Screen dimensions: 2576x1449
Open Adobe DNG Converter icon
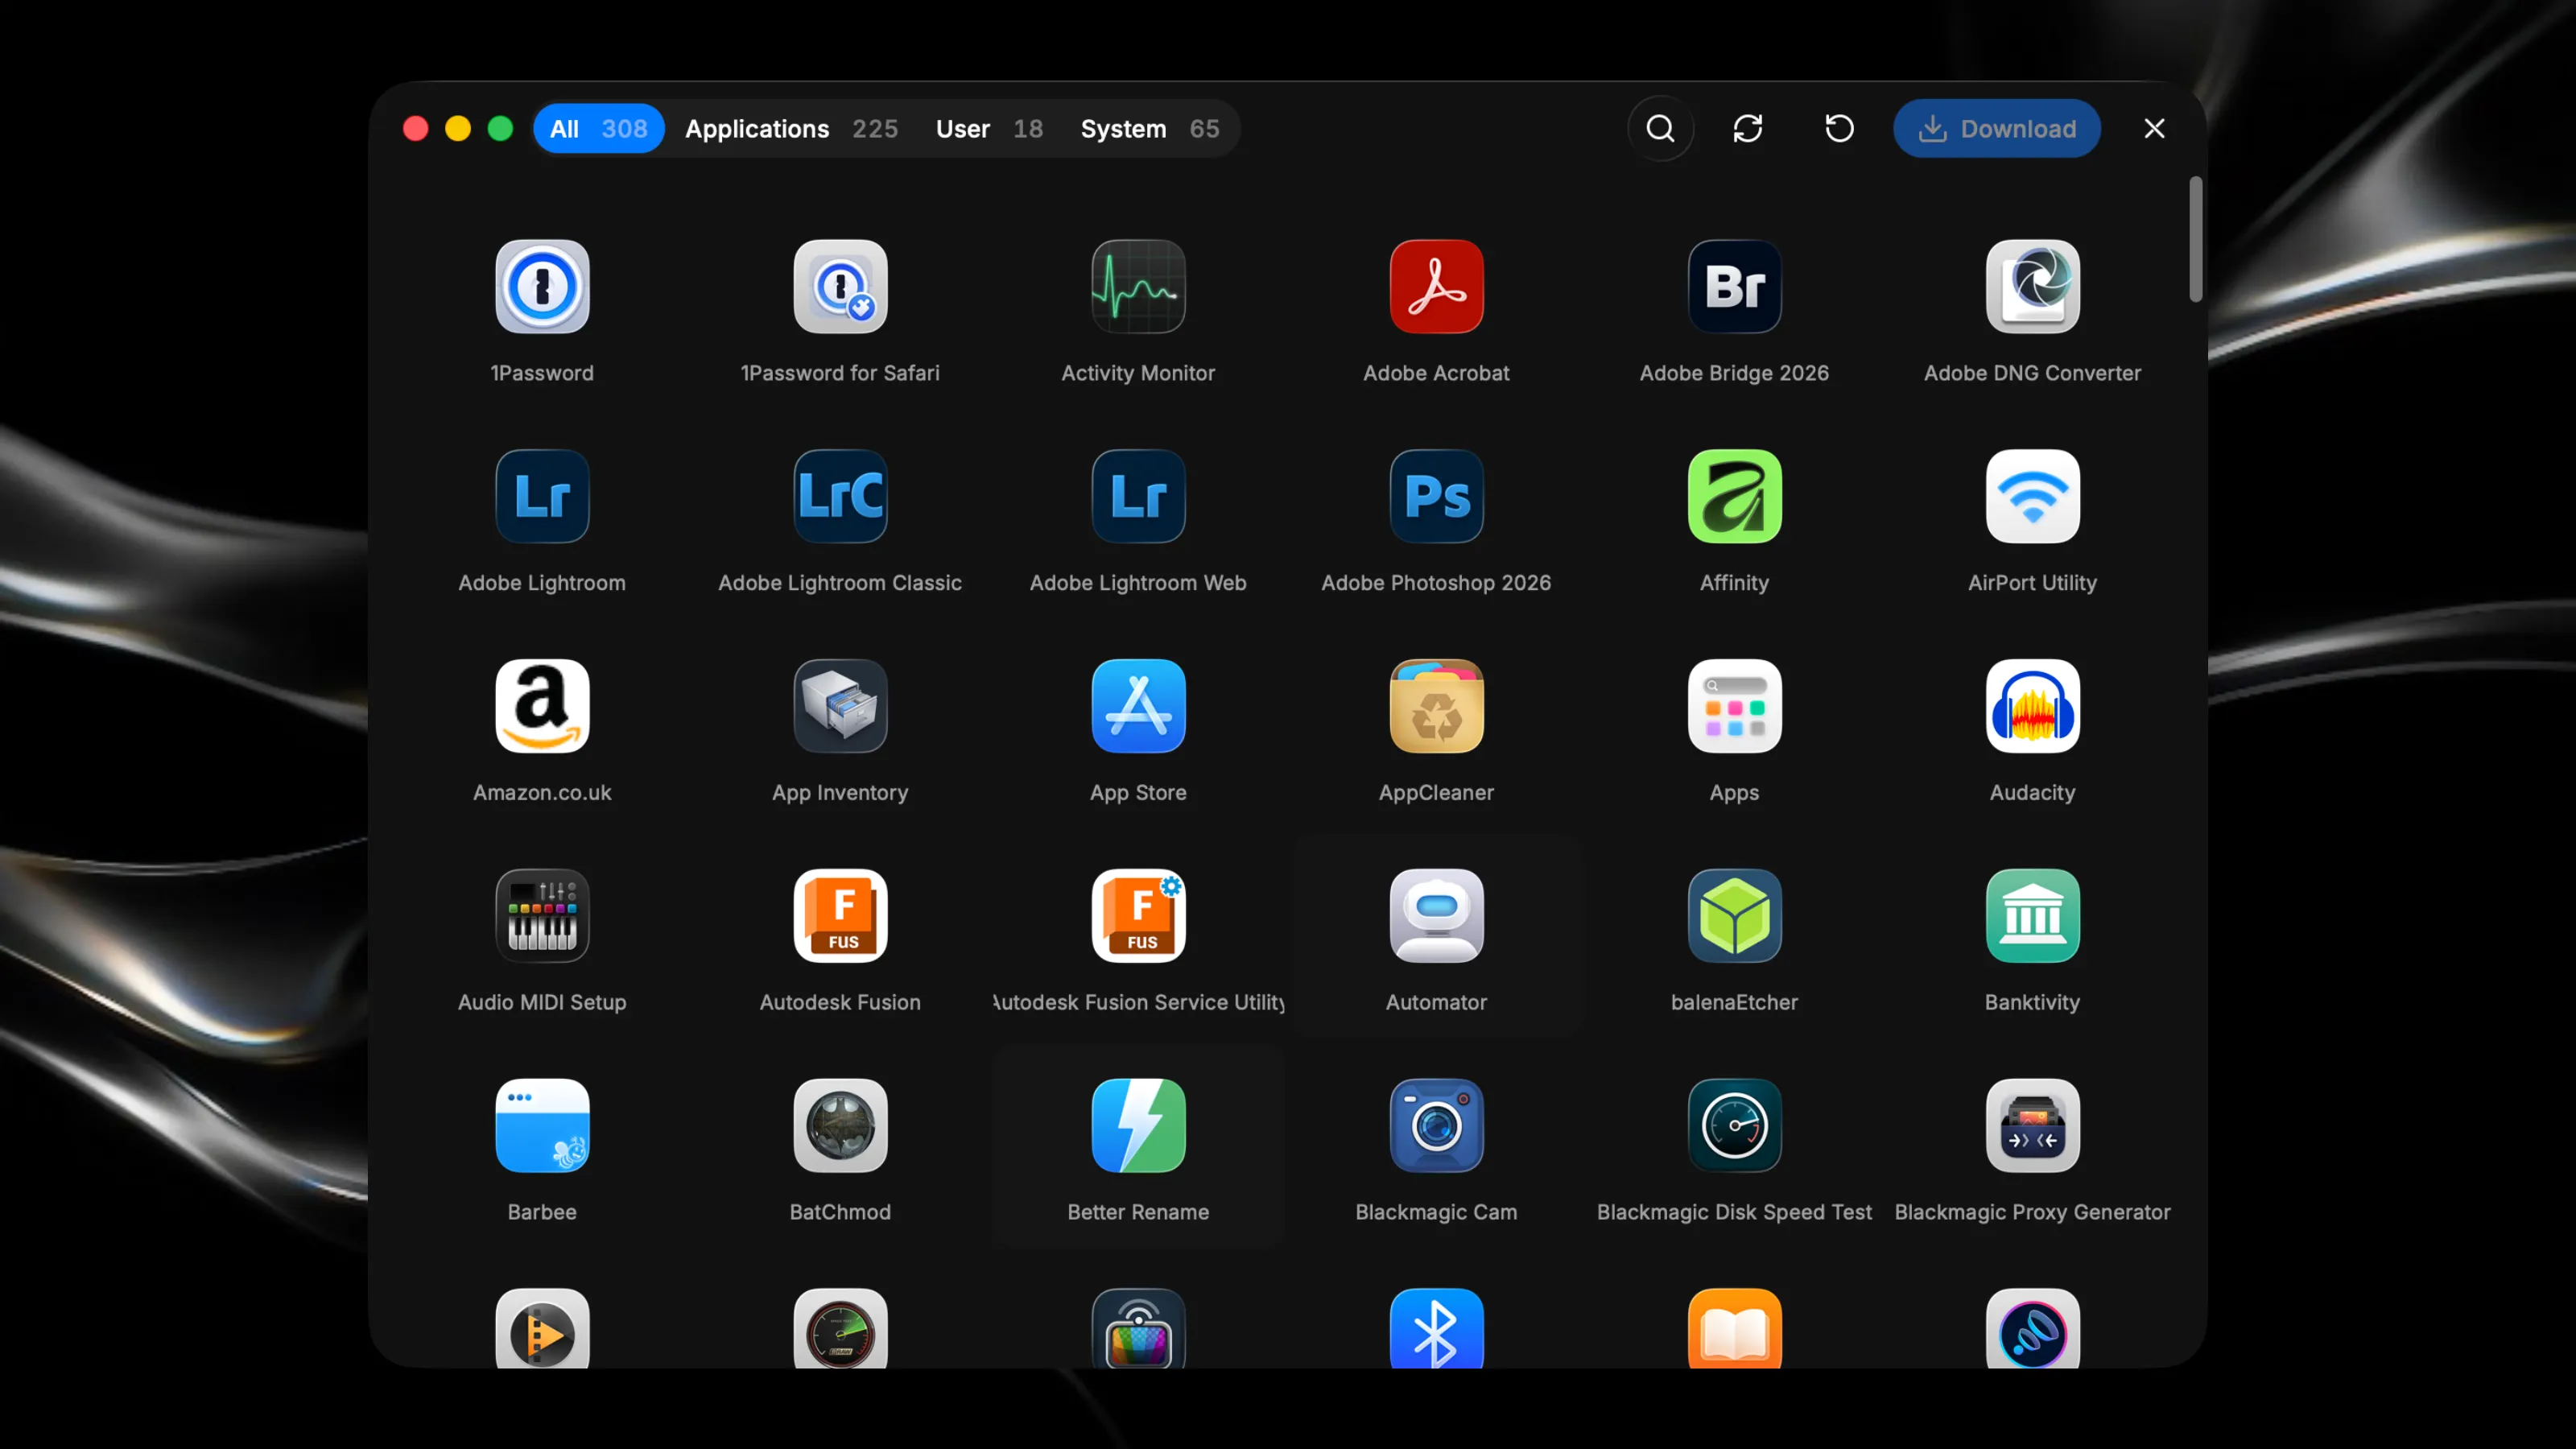[2032, 286]
